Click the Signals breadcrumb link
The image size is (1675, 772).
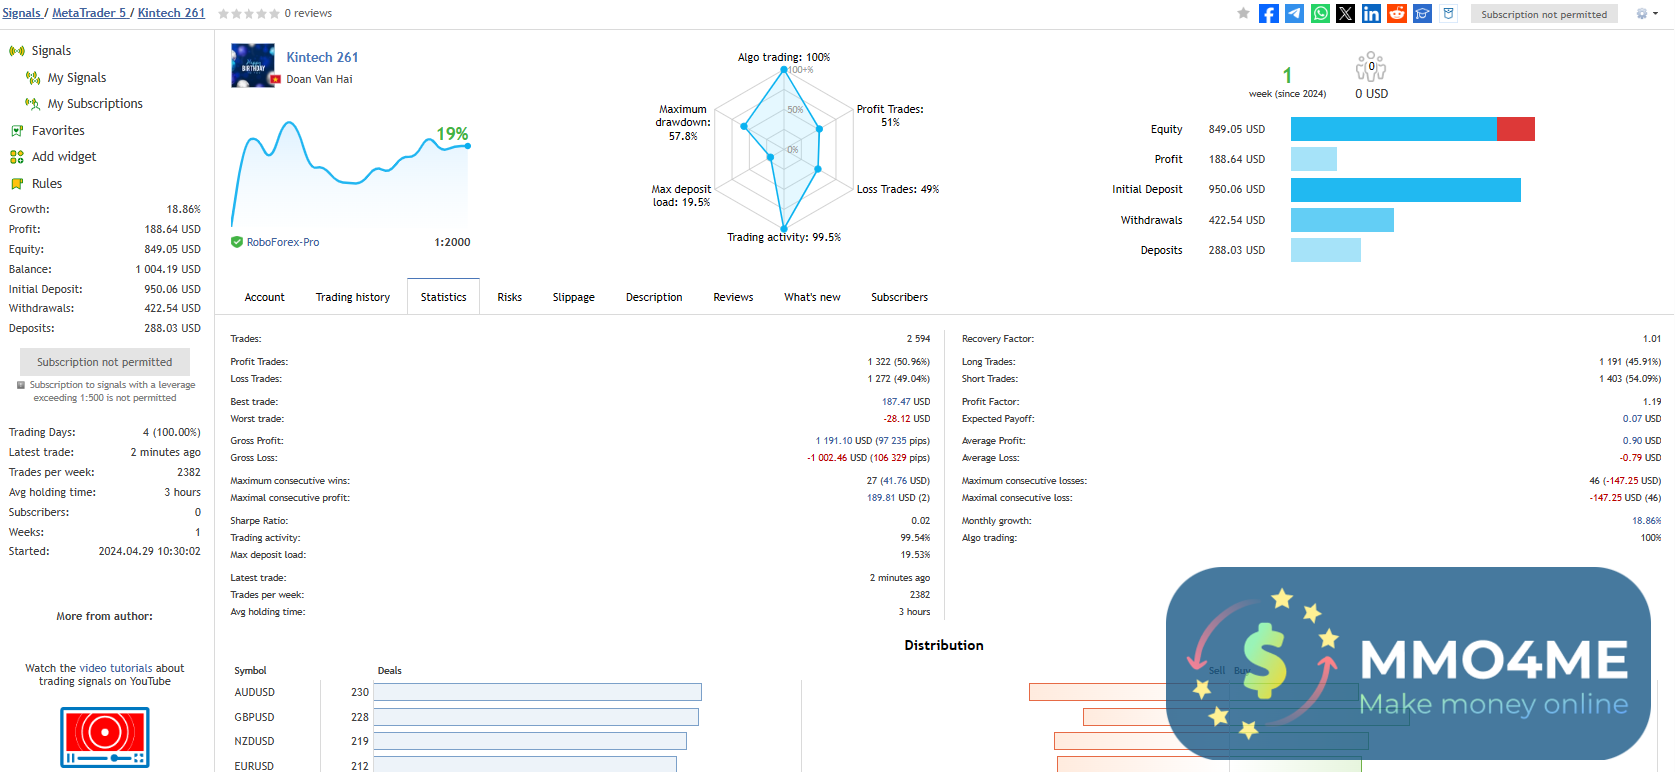(21, 13)
